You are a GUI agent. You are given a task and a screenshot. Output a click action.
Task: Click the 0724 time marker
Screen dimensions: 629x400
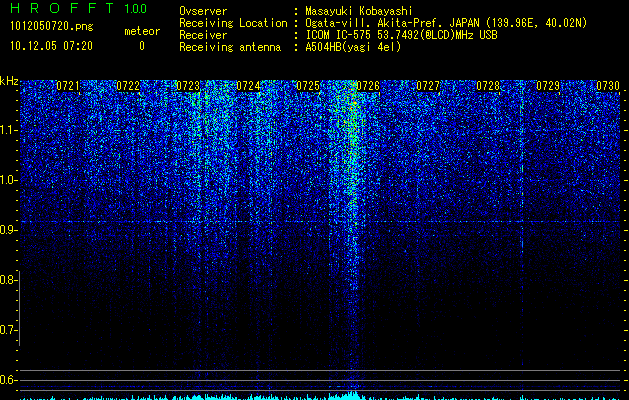248,86
